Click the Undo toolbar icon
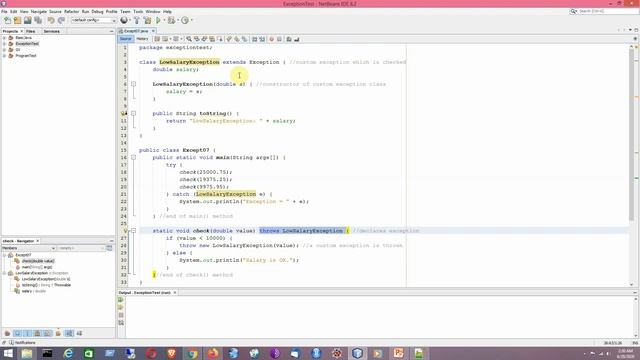The width and height of the screenshot is (640, 360). pyautogui.click(x=51, y=20)
